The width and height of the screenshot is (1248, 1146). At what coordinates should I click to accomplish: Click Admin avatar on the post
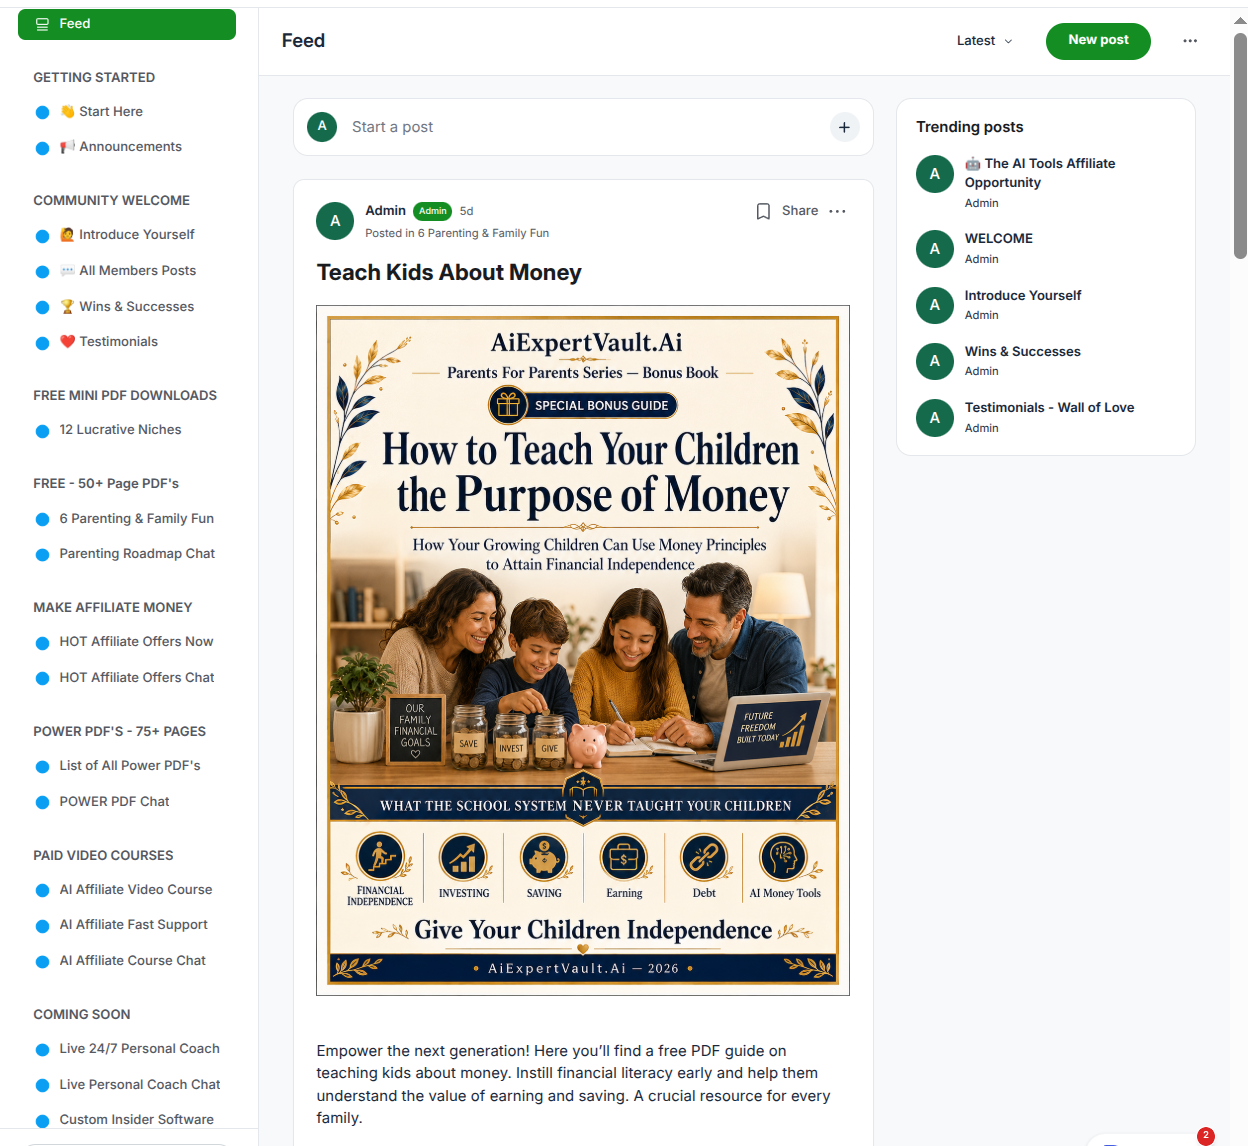(x=335, y=221)
